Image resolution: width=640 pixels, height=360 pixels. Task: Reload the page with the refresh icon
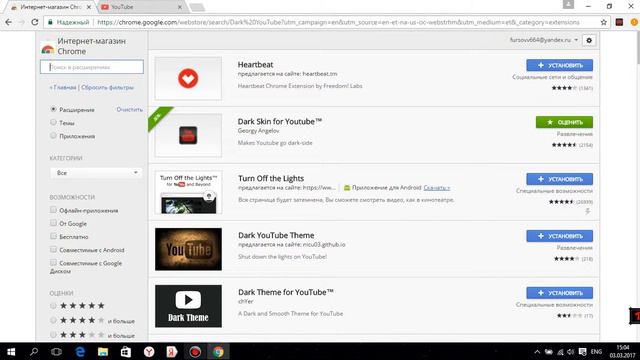(x=35, y=22)
